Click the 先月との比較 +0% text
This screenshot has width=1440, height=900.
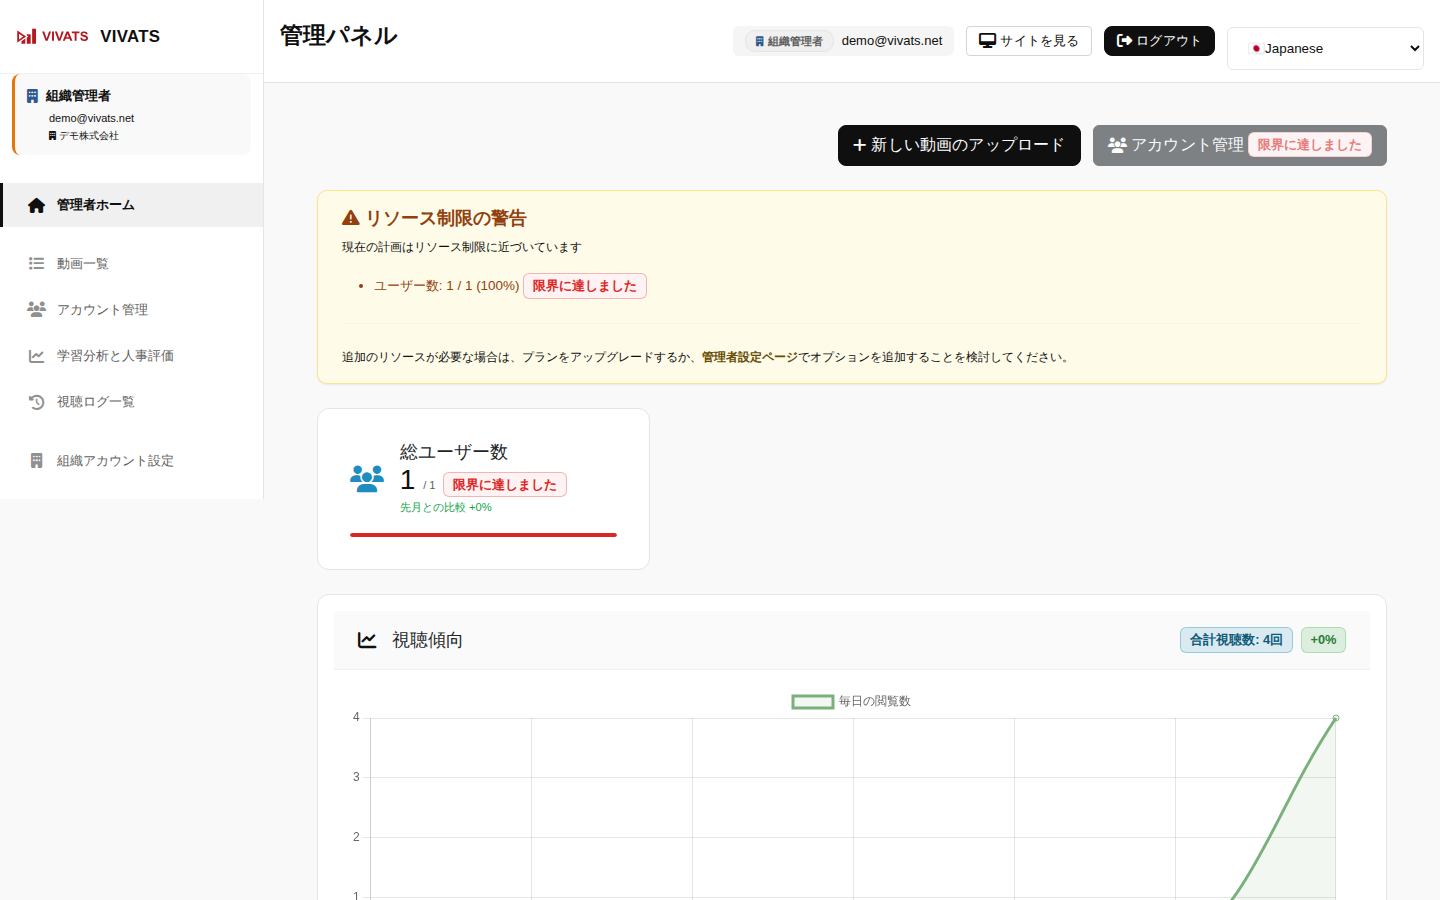pyautogui.click(x=446, y=508)
